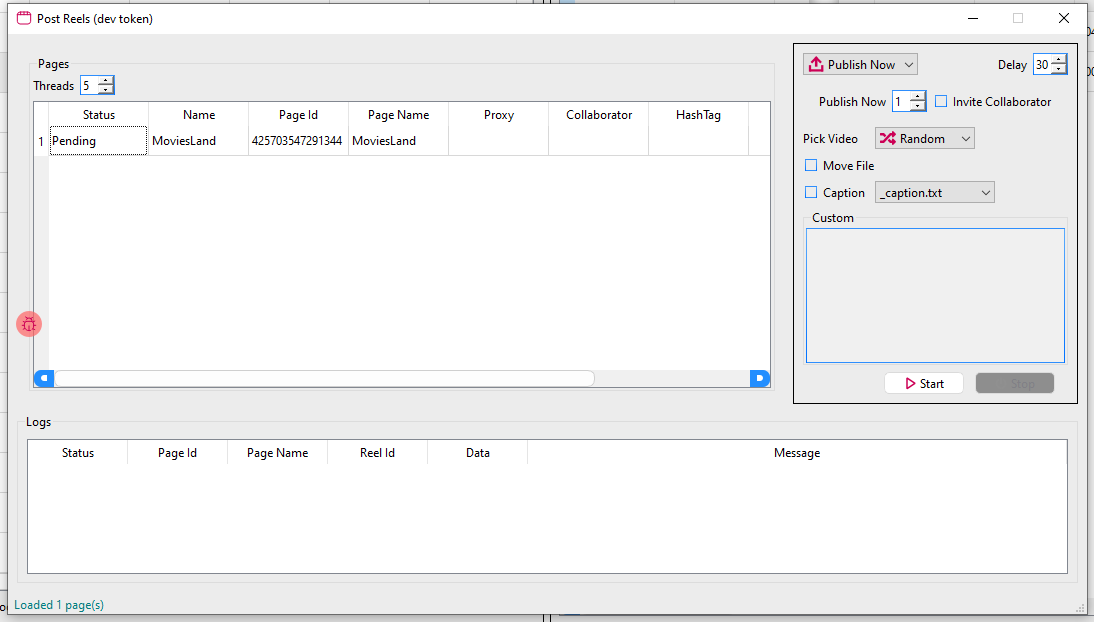Click the right blue scroll arrow below the table
The height and width of the screenshot is (622, 1094).
pos(760,378)
